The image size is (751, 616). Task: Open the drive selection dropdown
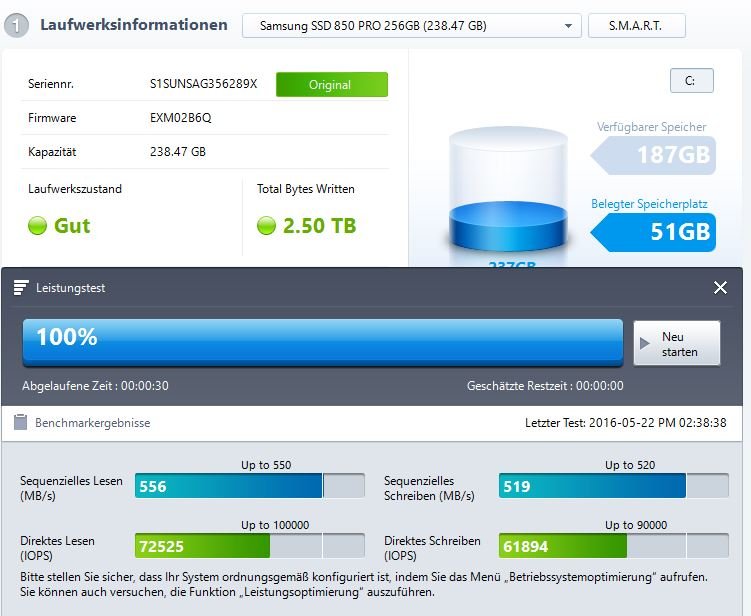(x=411, y=25)
